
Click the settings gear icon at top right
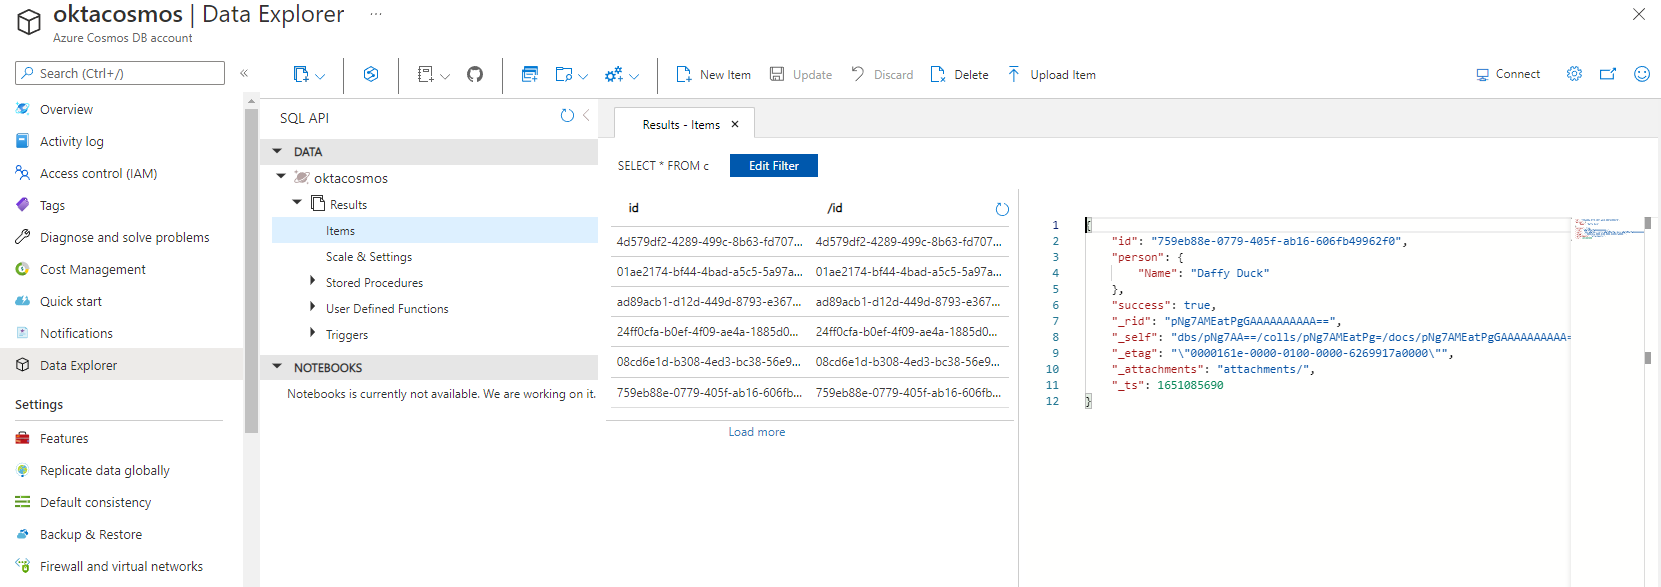tap(1574, 74)
